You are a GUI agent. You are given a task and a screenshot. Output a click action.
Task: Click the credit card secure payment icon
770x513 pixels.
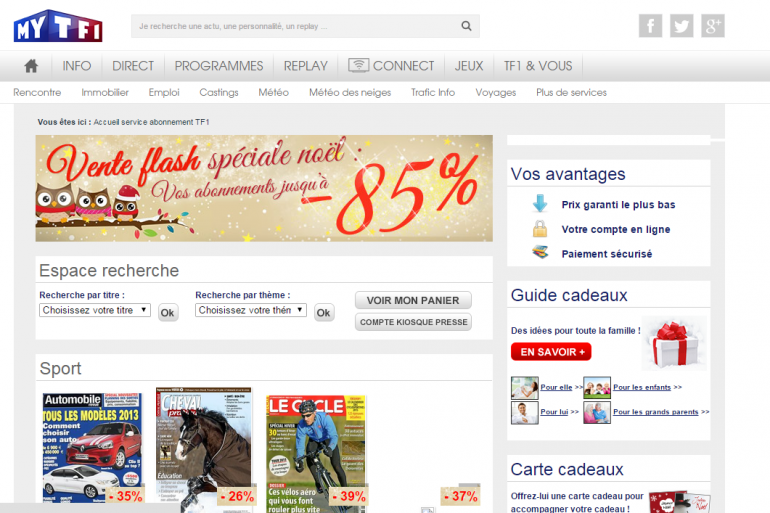tap(540, 252)
